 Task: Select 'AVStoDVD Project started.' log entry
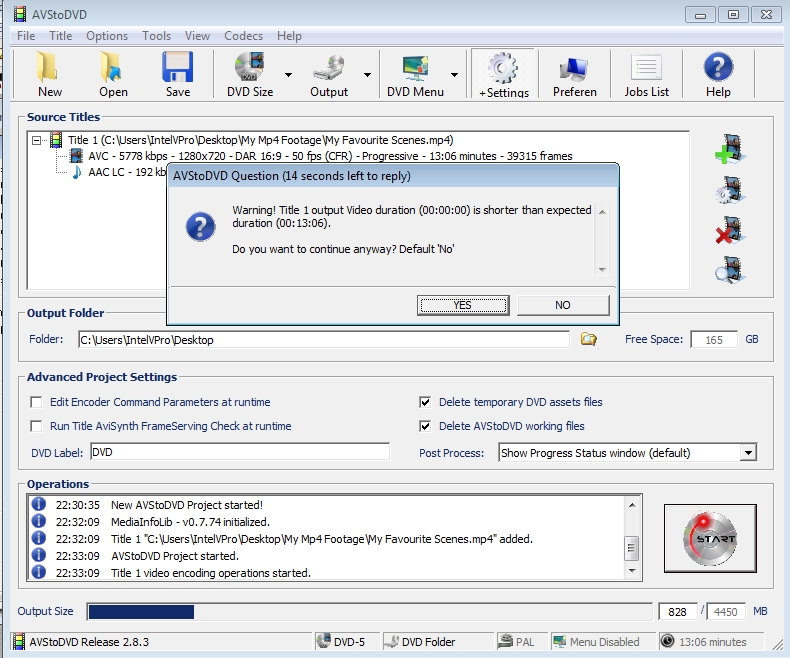[x=174, y=556]
